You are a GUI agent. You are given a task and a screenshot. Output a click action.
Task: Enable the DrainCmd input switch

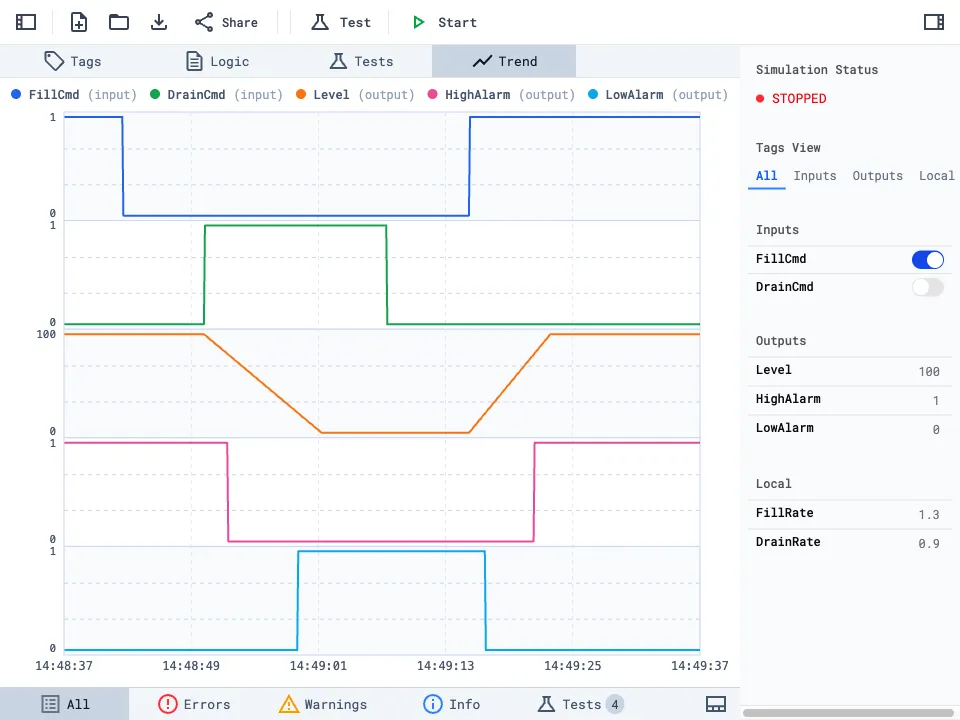927,287
